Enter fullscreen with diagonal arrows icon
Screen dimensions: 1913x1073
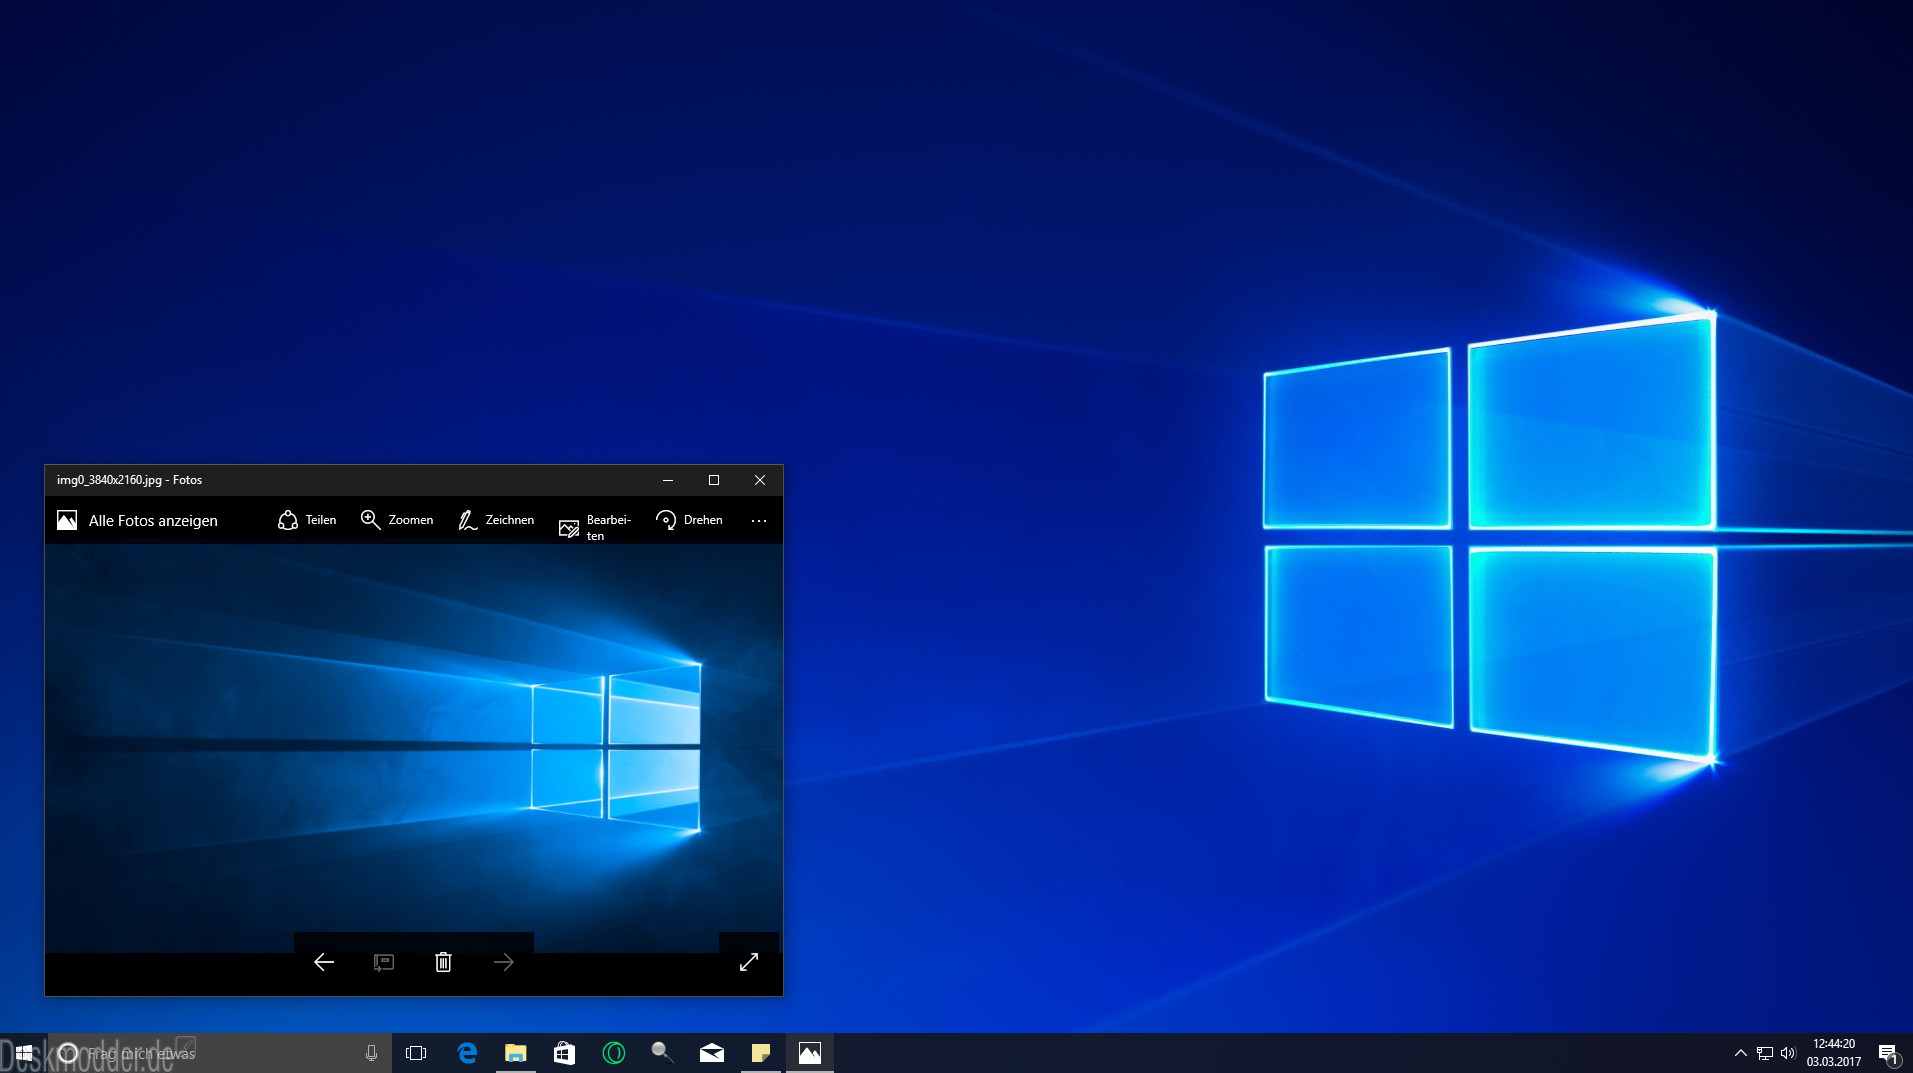point(749,962)
